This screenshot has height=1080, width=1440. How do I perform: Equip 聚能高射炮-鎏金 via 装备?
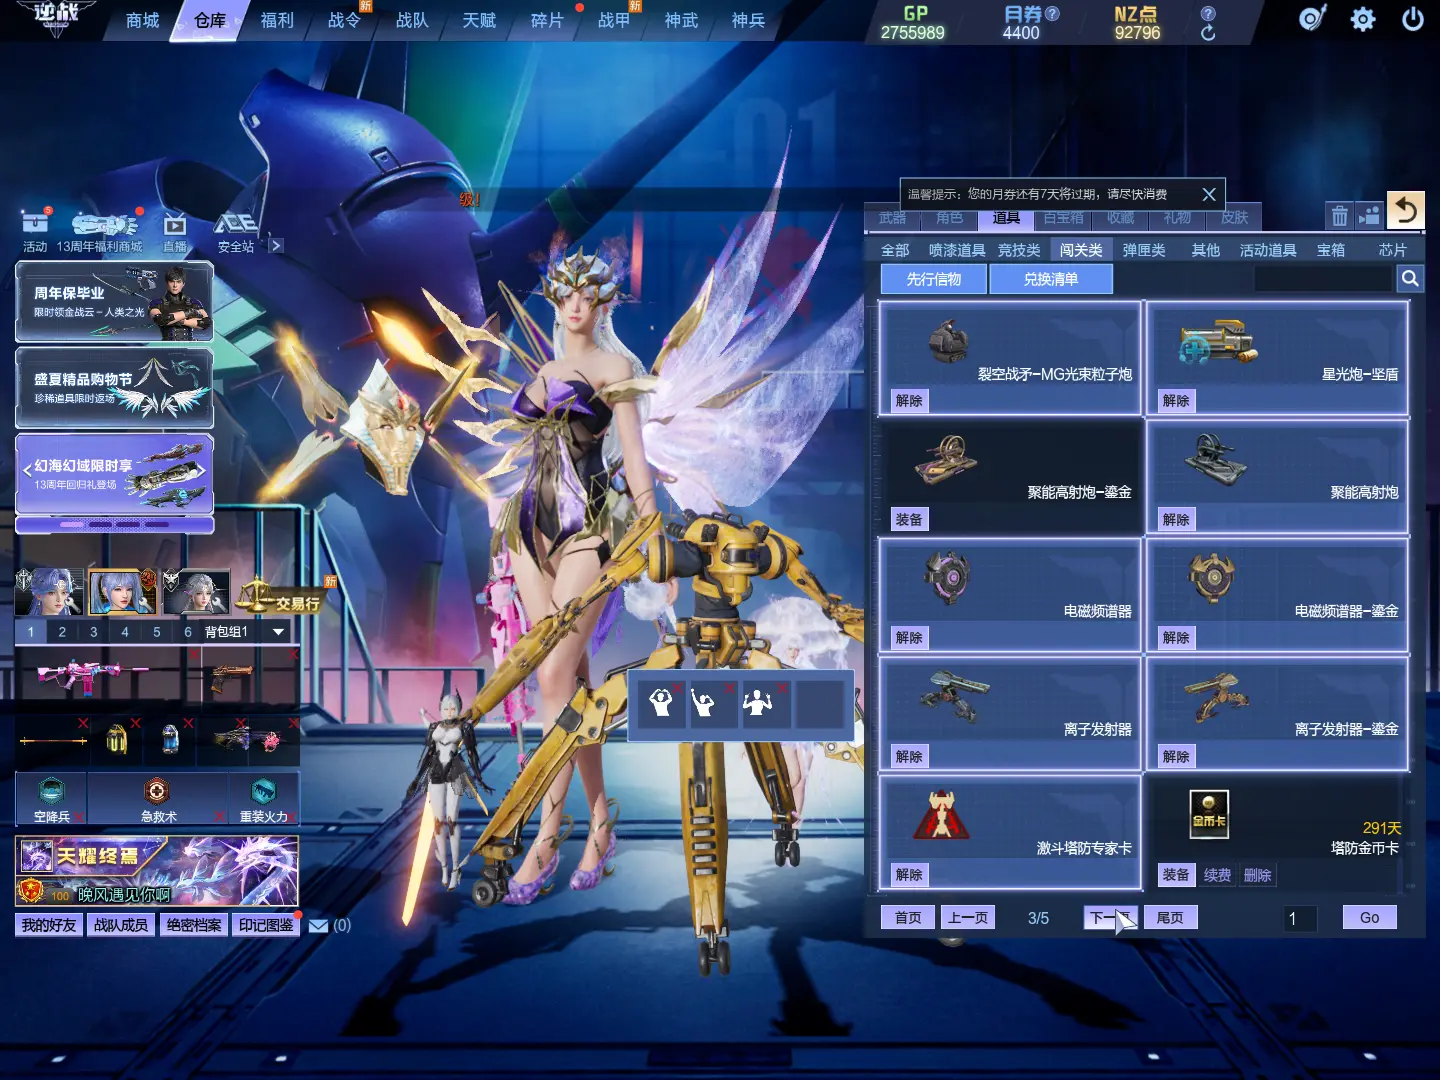click(909, 519)
